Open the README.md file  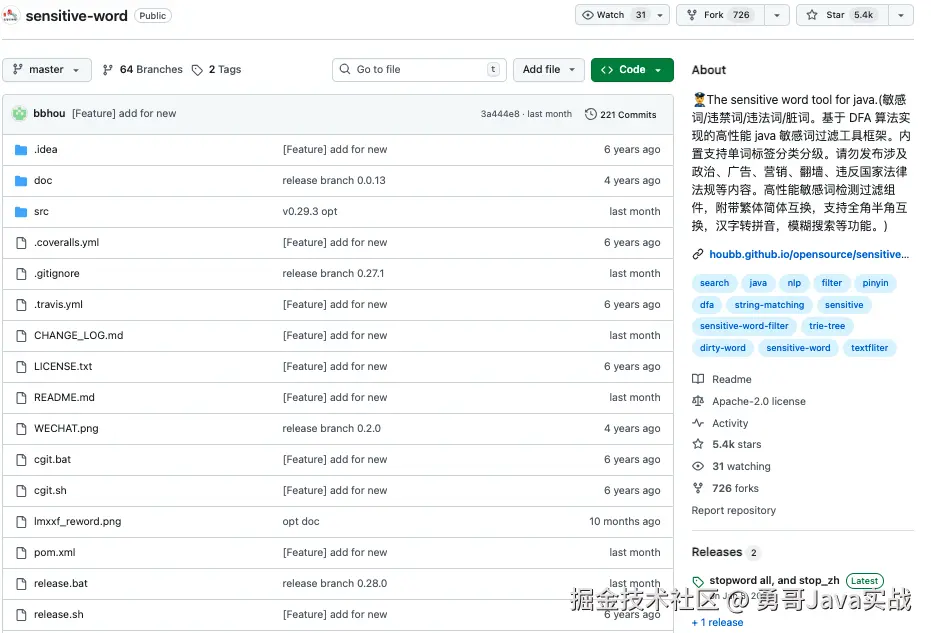64,398
